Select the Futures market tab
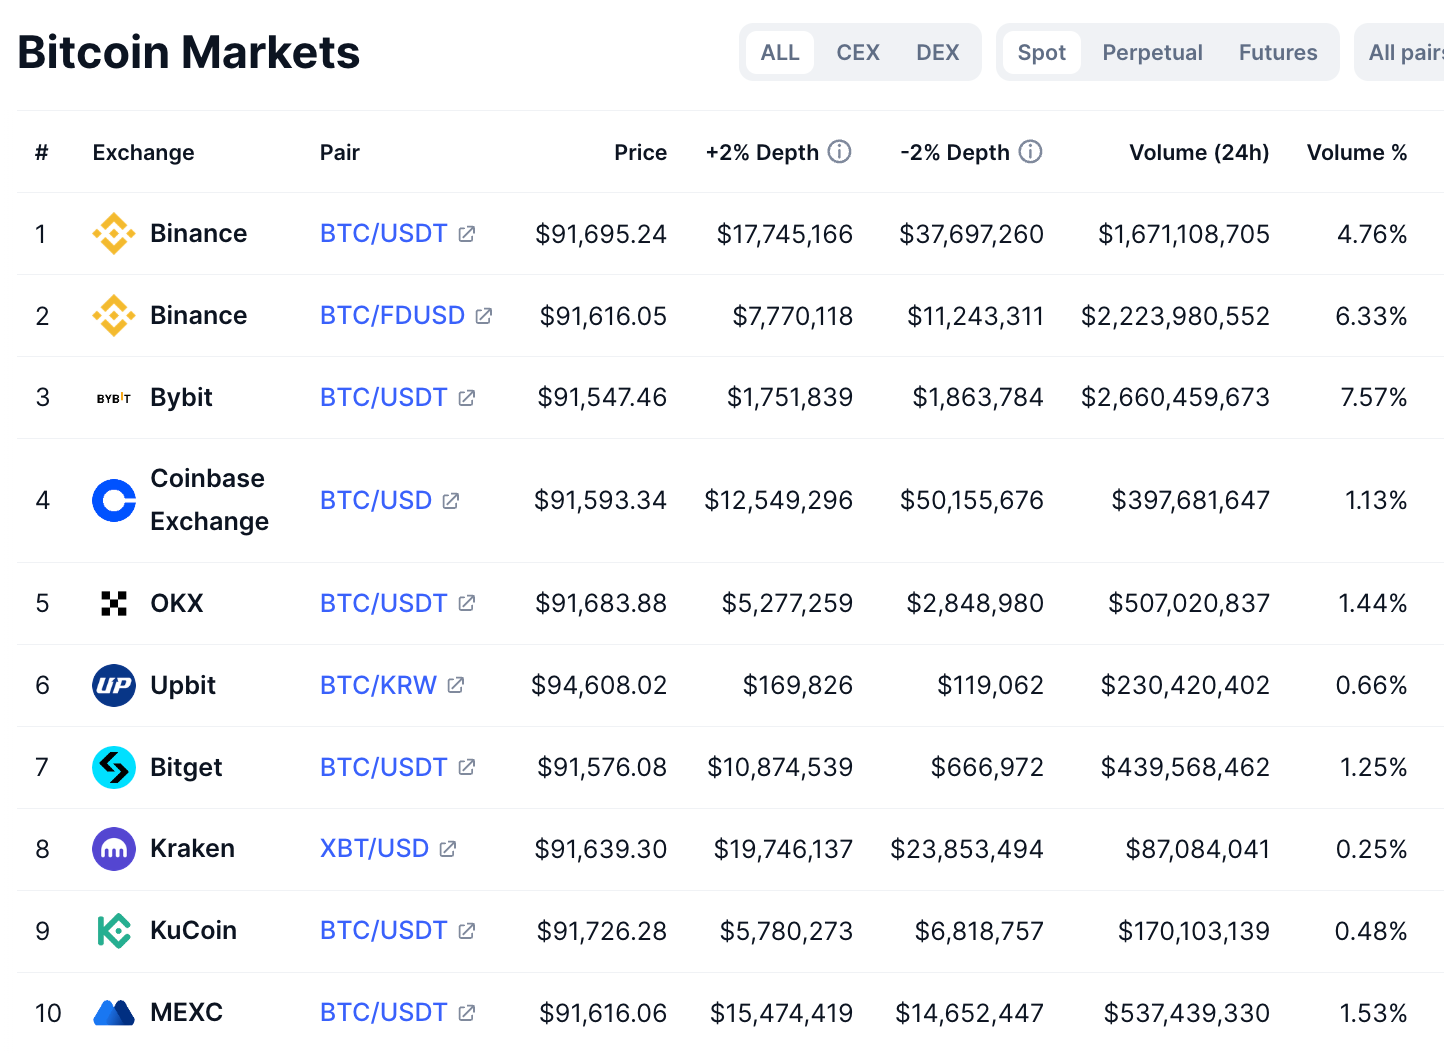The height and width of the screenshot is (1054, 1444). [x=1277, y=52]
